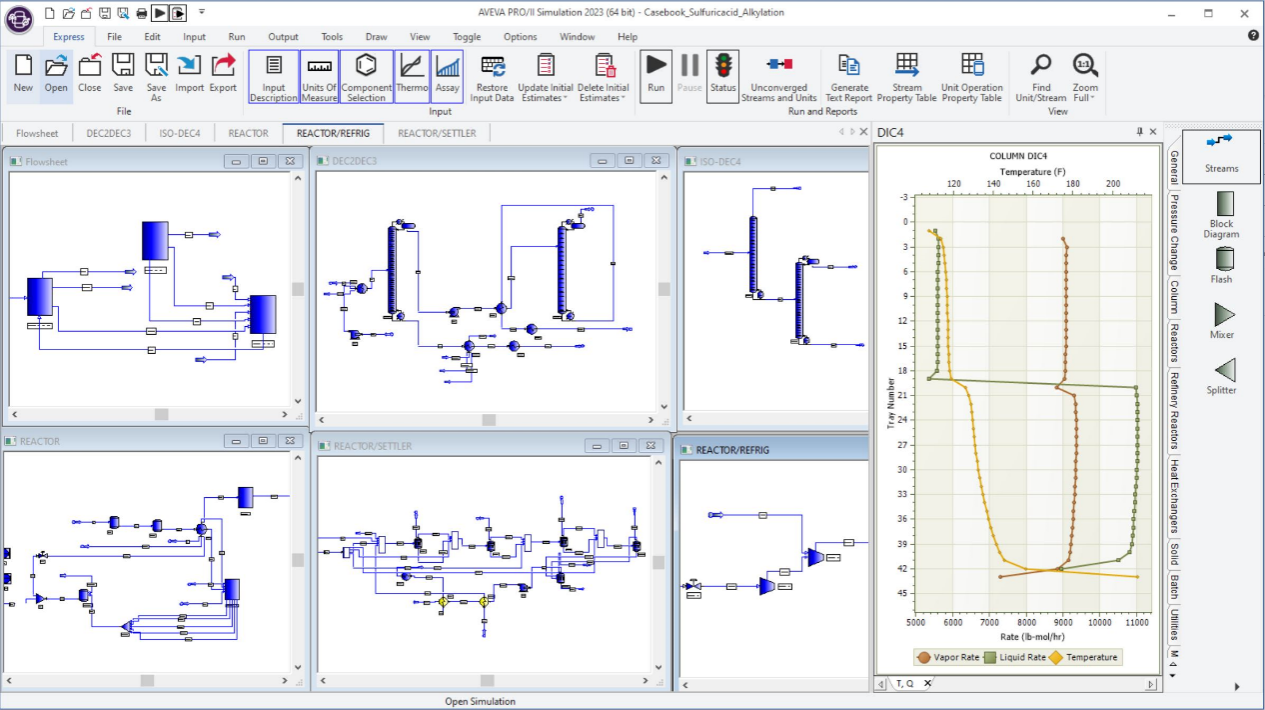This screenshot has width=1265, height=710.
Task: Pin the DIC4 panel
Action: pos(1139,132)
